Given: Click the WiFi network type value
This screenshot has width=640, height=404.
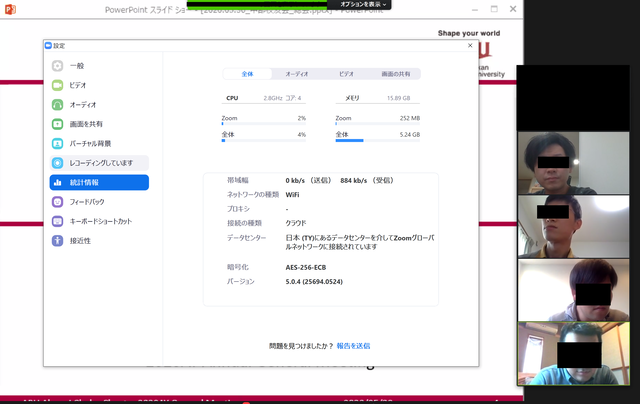Looking at the screenshot, I should point(292,195).
